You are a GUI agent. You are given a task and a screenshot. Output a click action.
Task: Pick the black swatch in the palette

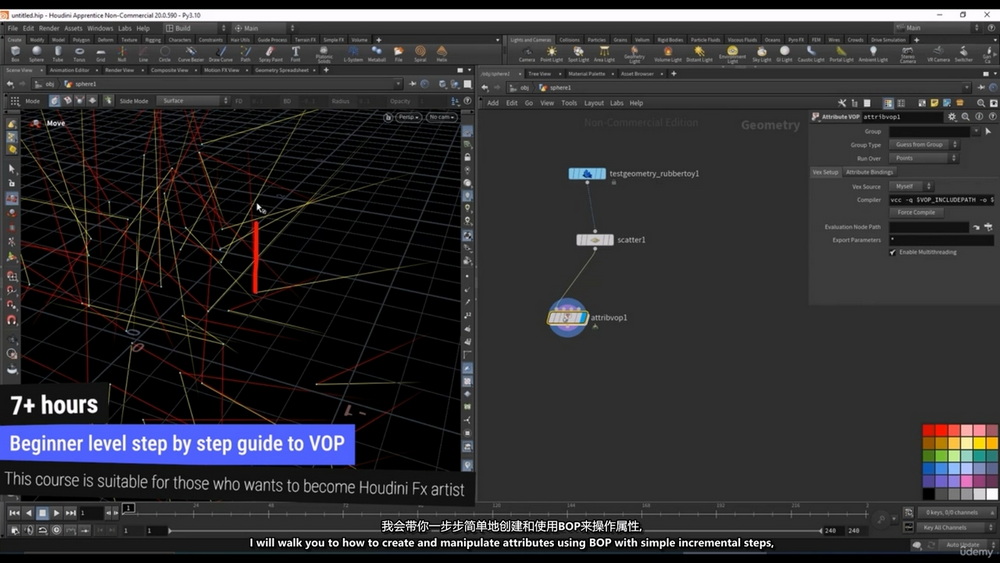coord(929,494)
